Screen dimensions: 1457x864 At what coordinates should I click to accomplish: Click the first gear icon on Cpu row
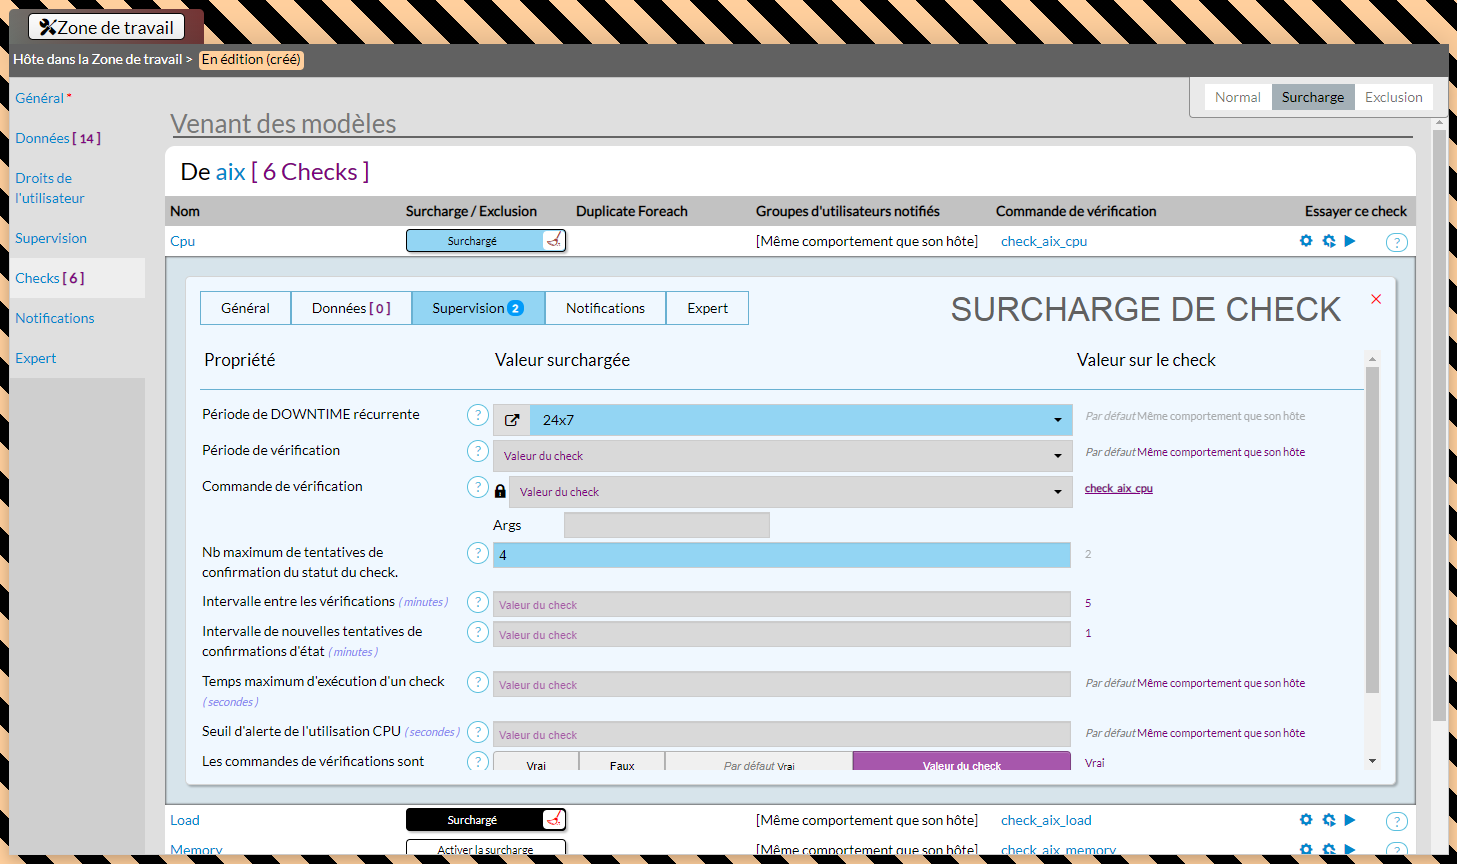point(1306,241)
